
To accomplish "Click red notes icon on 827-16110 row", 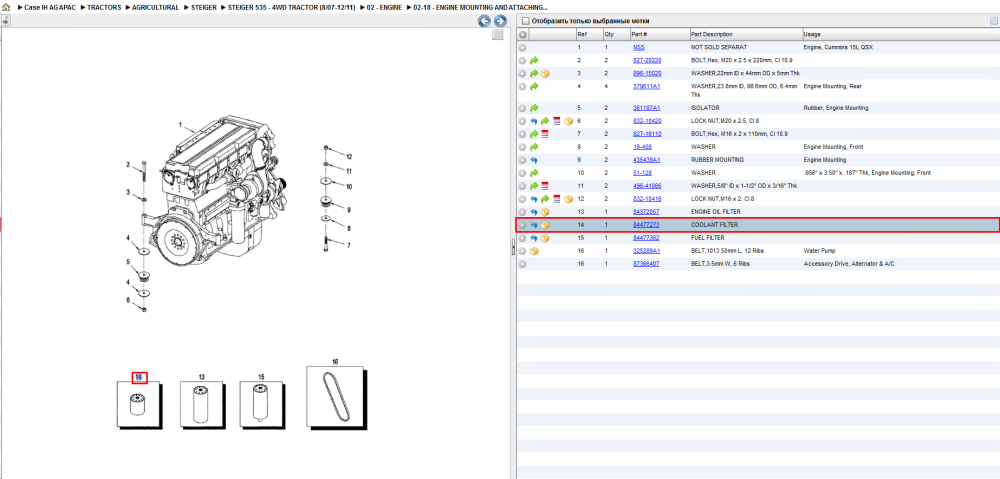I will (545, 134).
